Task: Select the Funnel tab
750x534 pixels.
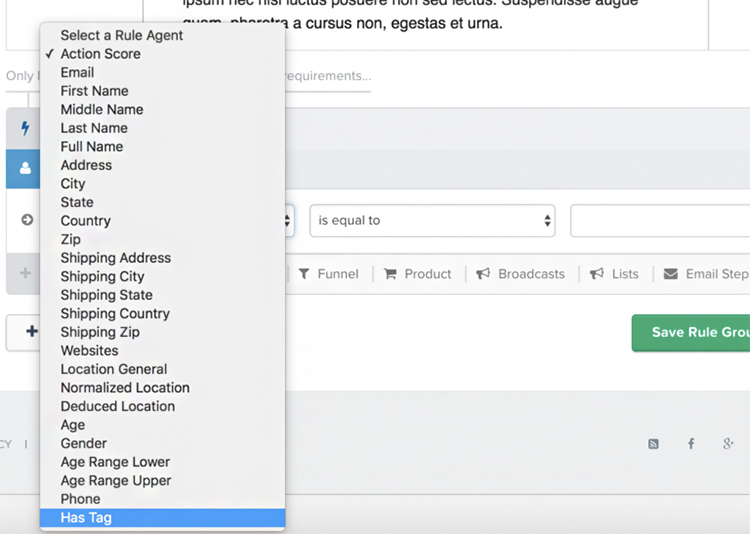Action: coord(329,274)
